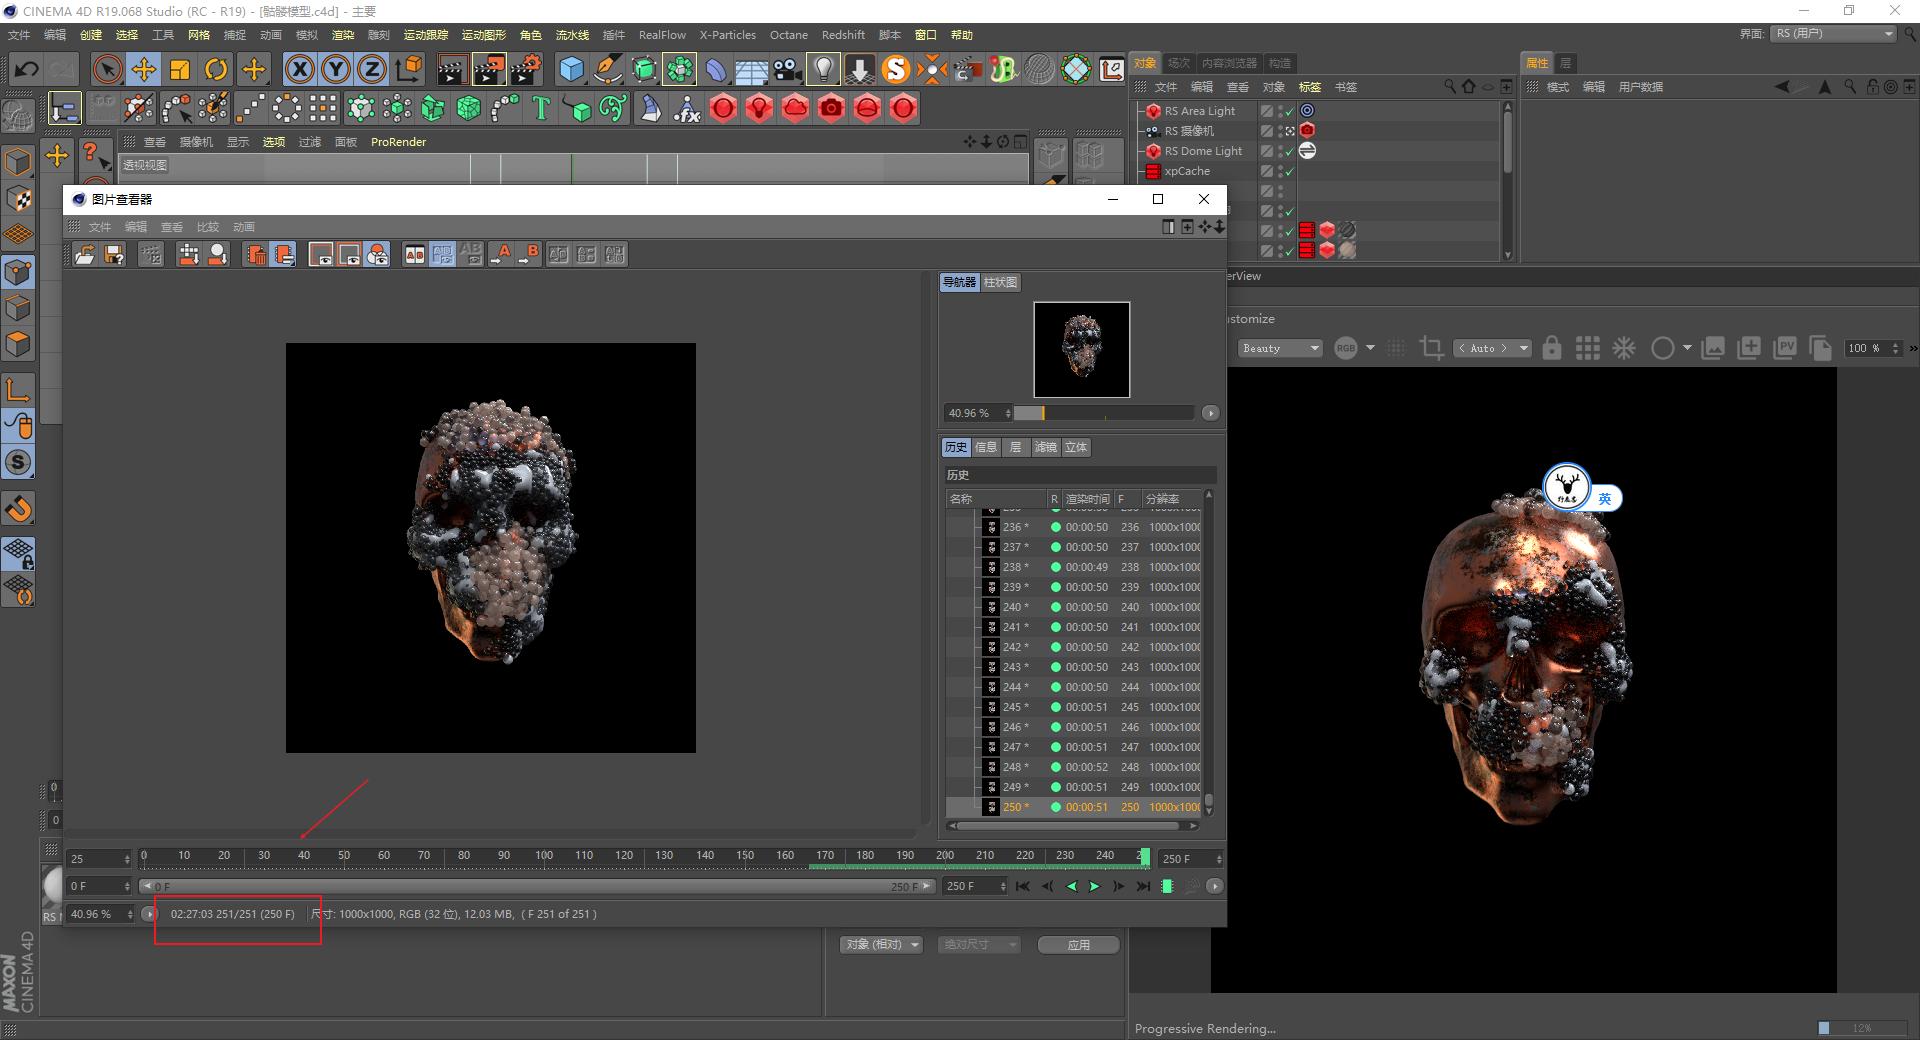
Task: Select the Text spline tool icon
Action: pyautogui.click(x=541, y=108)
